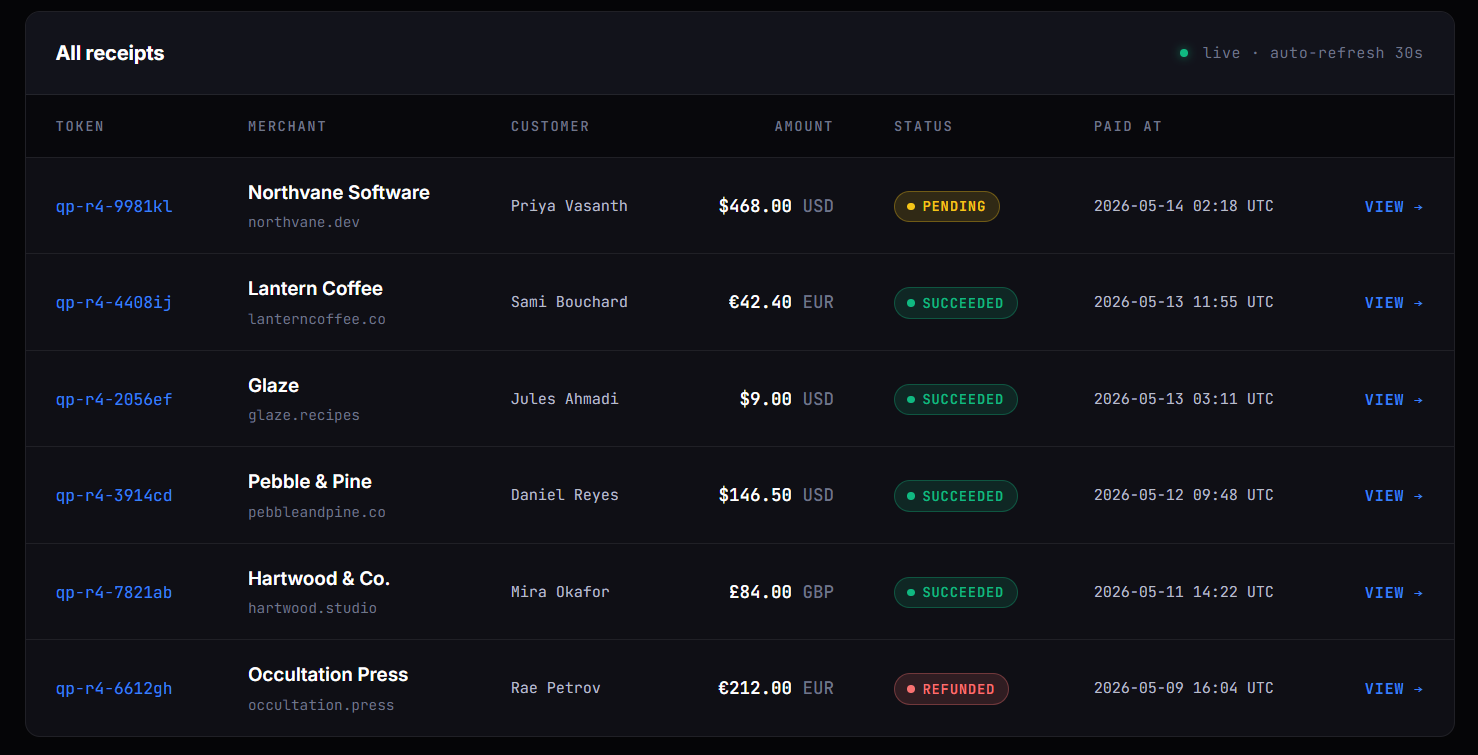Select merchant name Lantern Coffee
Image resolution: width=1478 pixels, height=755 pixels.
[x=315, y=289]
